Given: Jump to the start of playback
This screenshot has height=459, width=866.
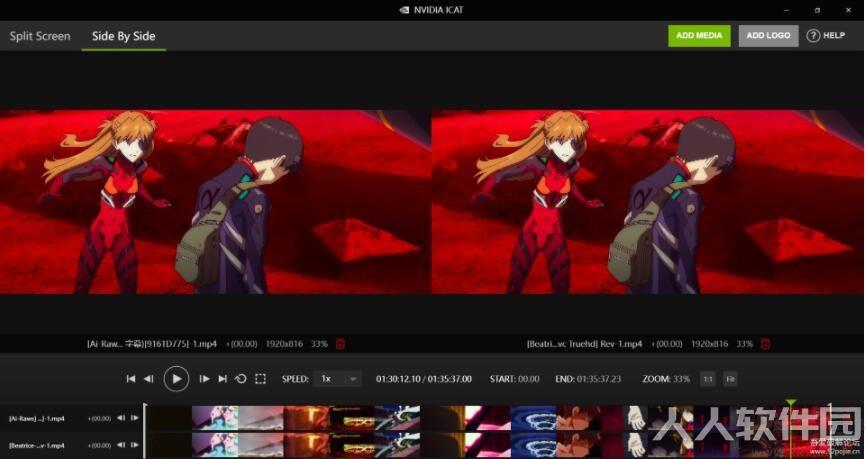Looking at the screenshot, I should click(x=131, y=379).
